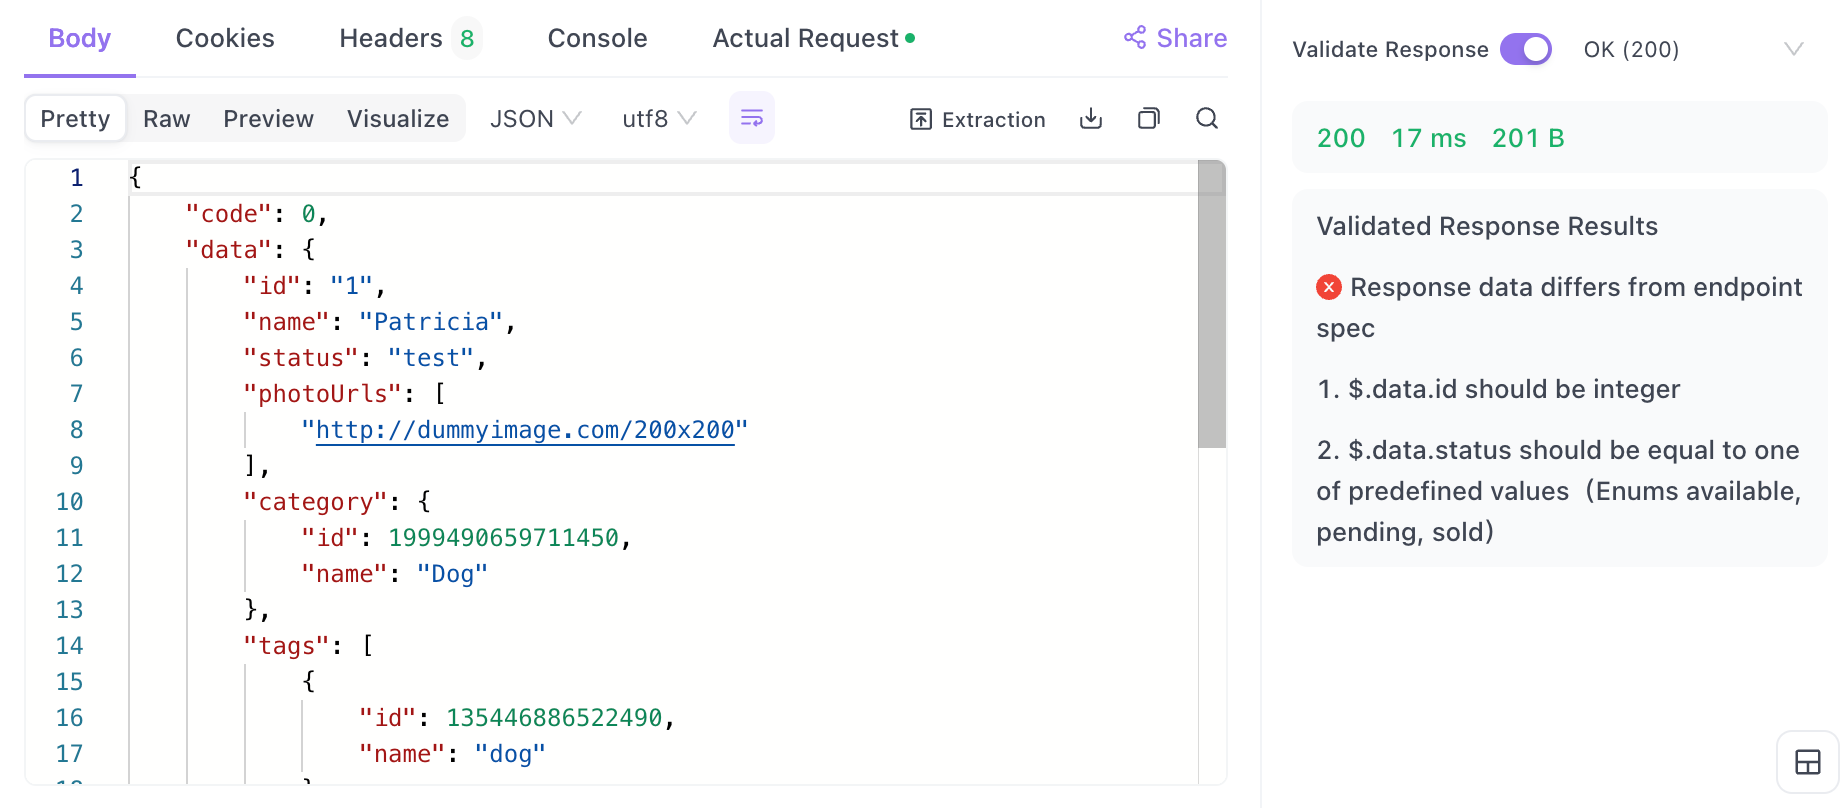Click the Validated Response Results heading
The image size is (1842, 808).
coord(1487,226)
